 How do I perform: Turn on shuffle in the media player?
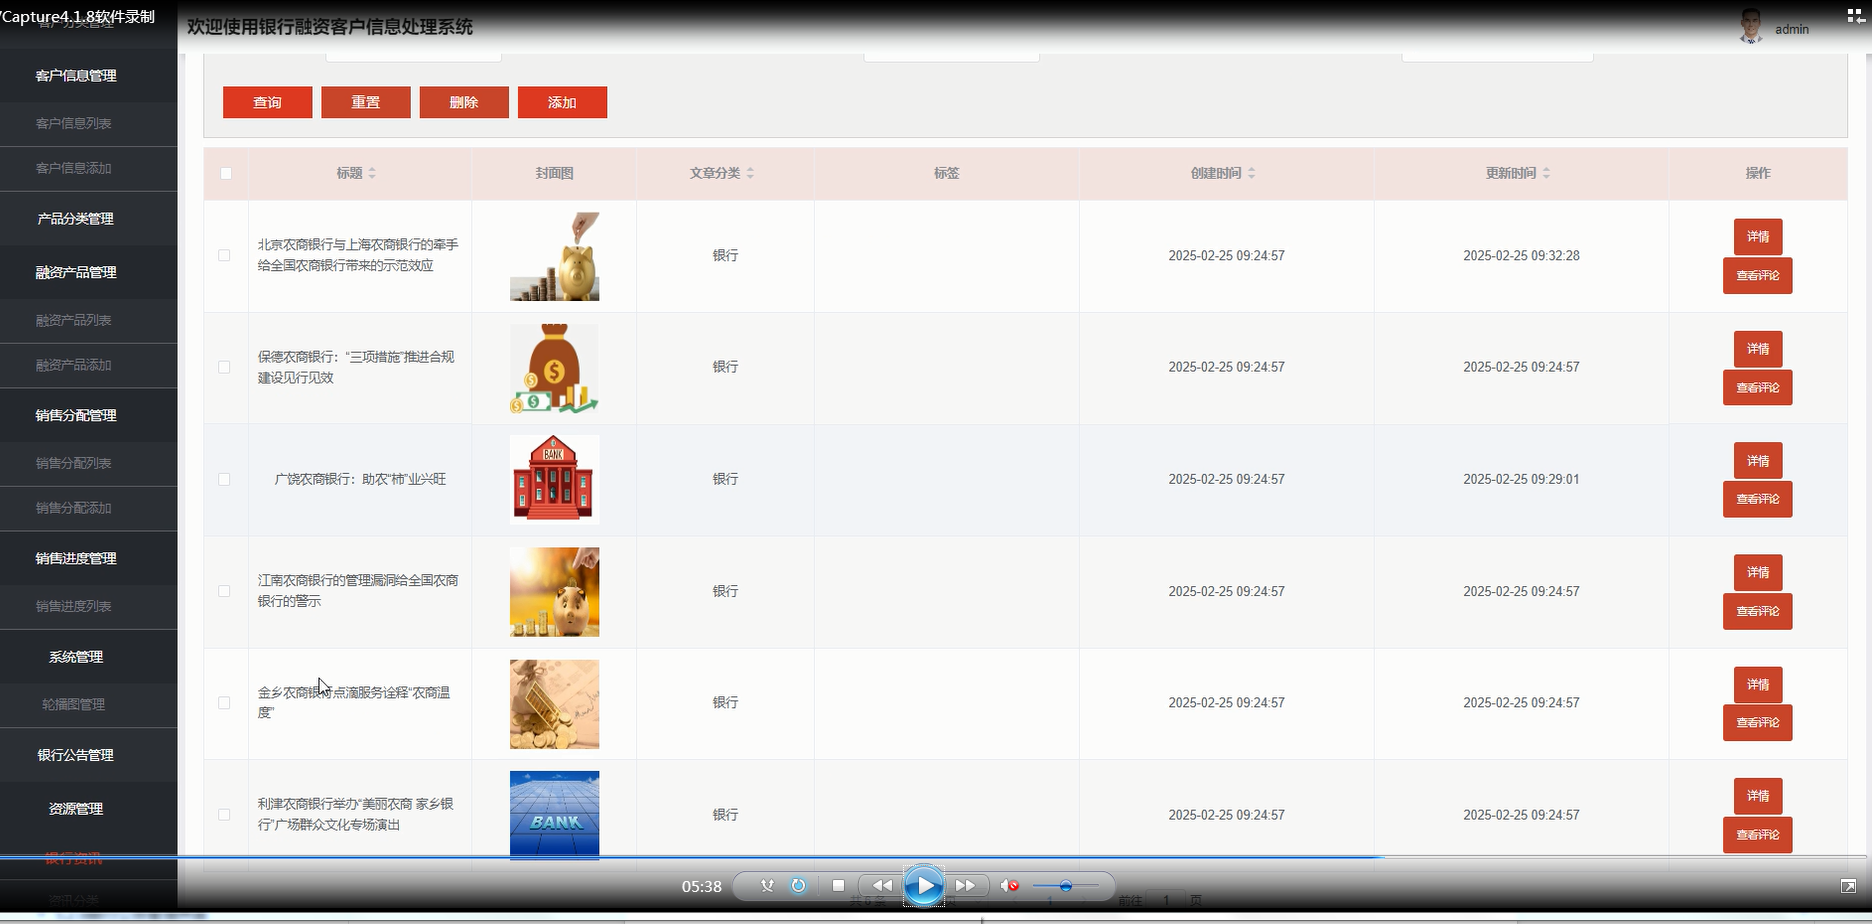[767, 886]
